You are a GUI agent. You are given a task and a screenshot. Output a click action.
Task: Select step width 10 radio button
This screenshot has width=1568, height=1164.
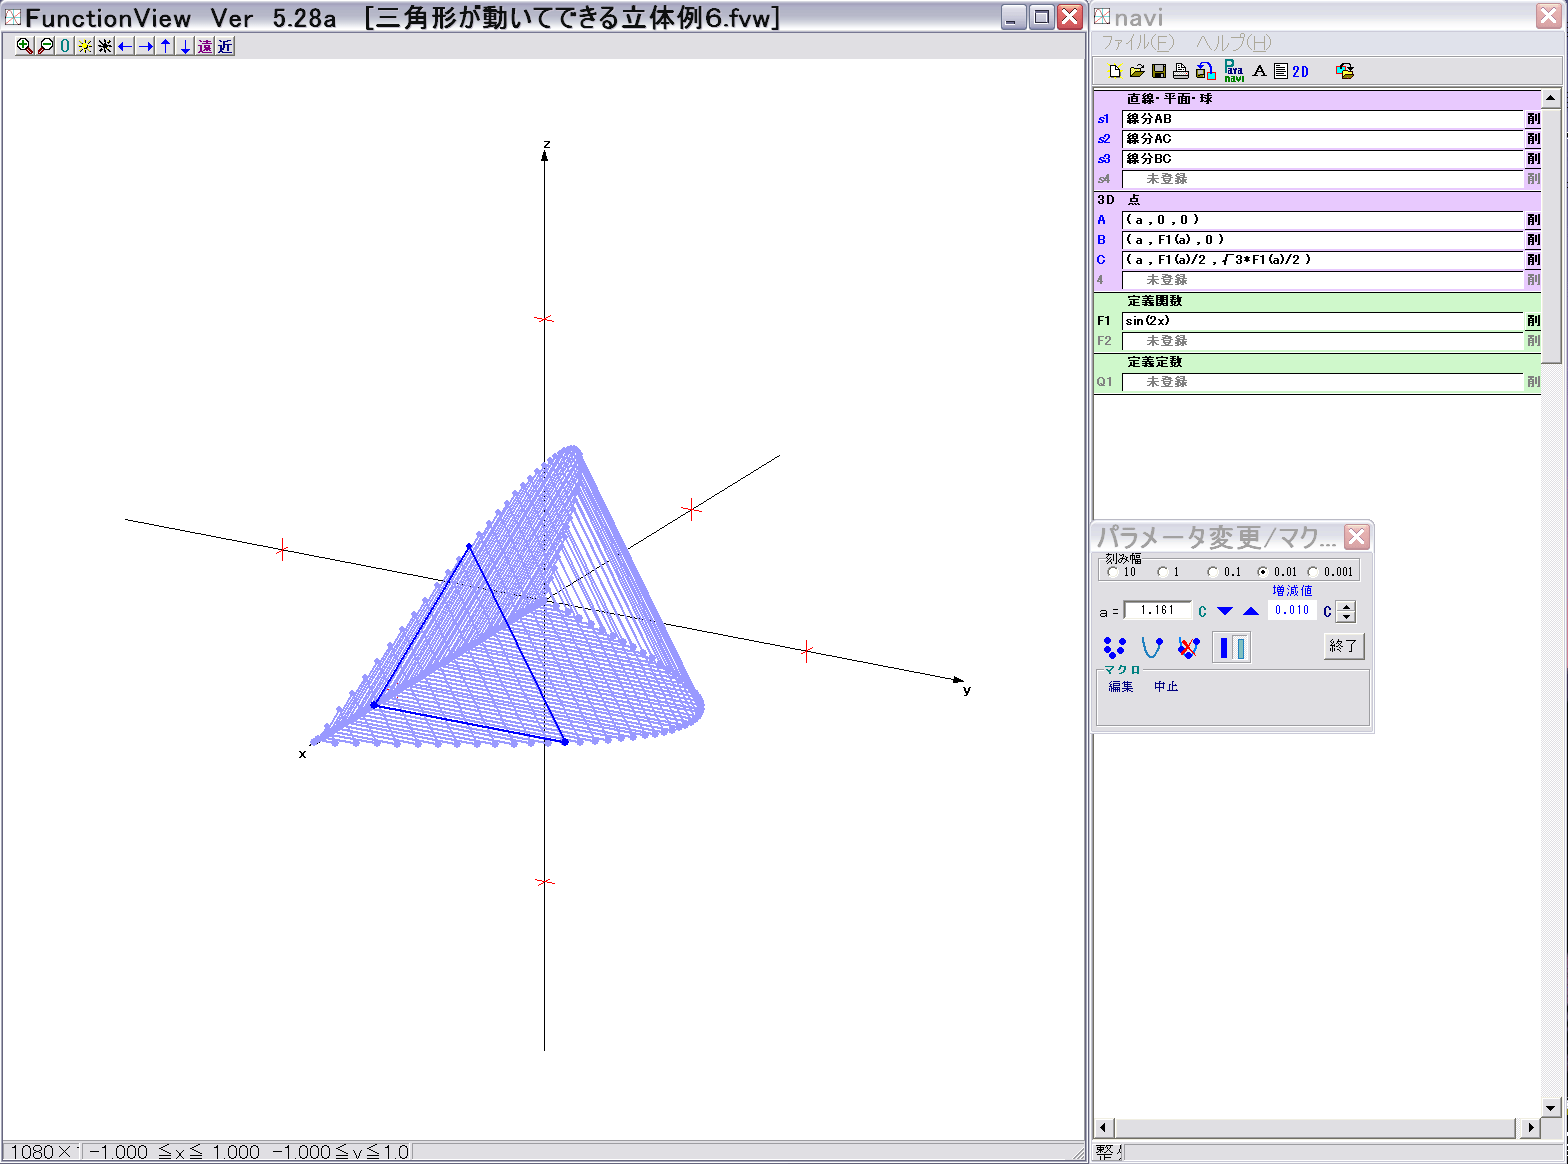tap(1113, 572)
